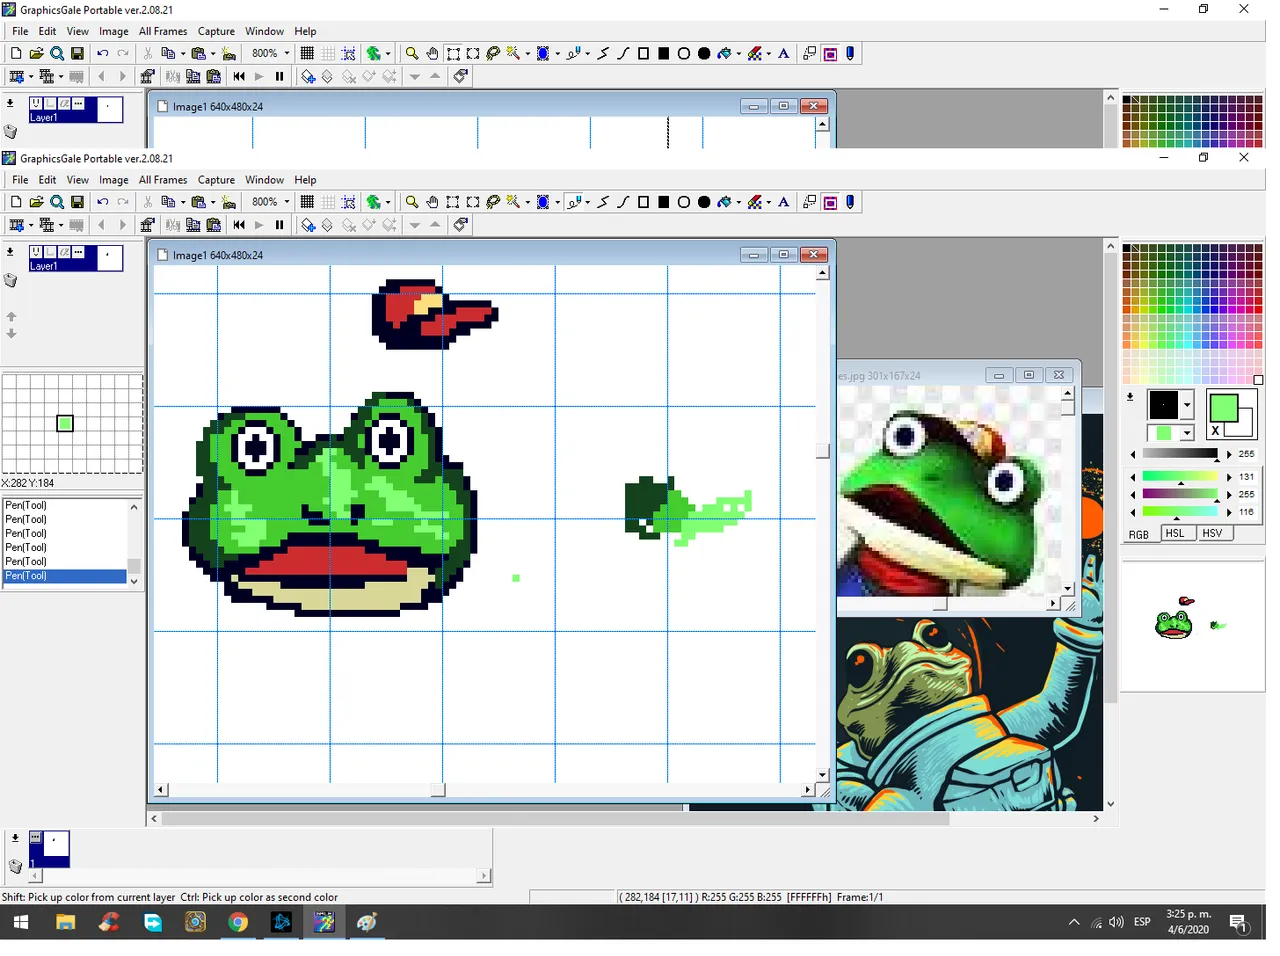1280x956 pixels.
Task: Click Undo arrow in front window toolbar
Action: 102,202
